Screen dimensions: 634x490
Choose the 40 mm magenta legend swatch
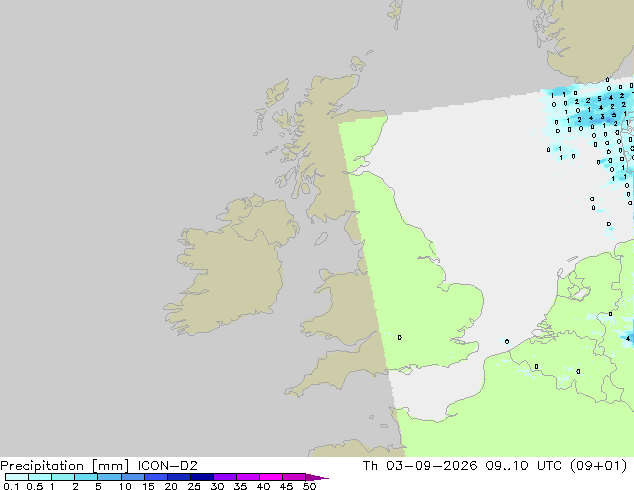pyautogui.click(x=271, y=477)
